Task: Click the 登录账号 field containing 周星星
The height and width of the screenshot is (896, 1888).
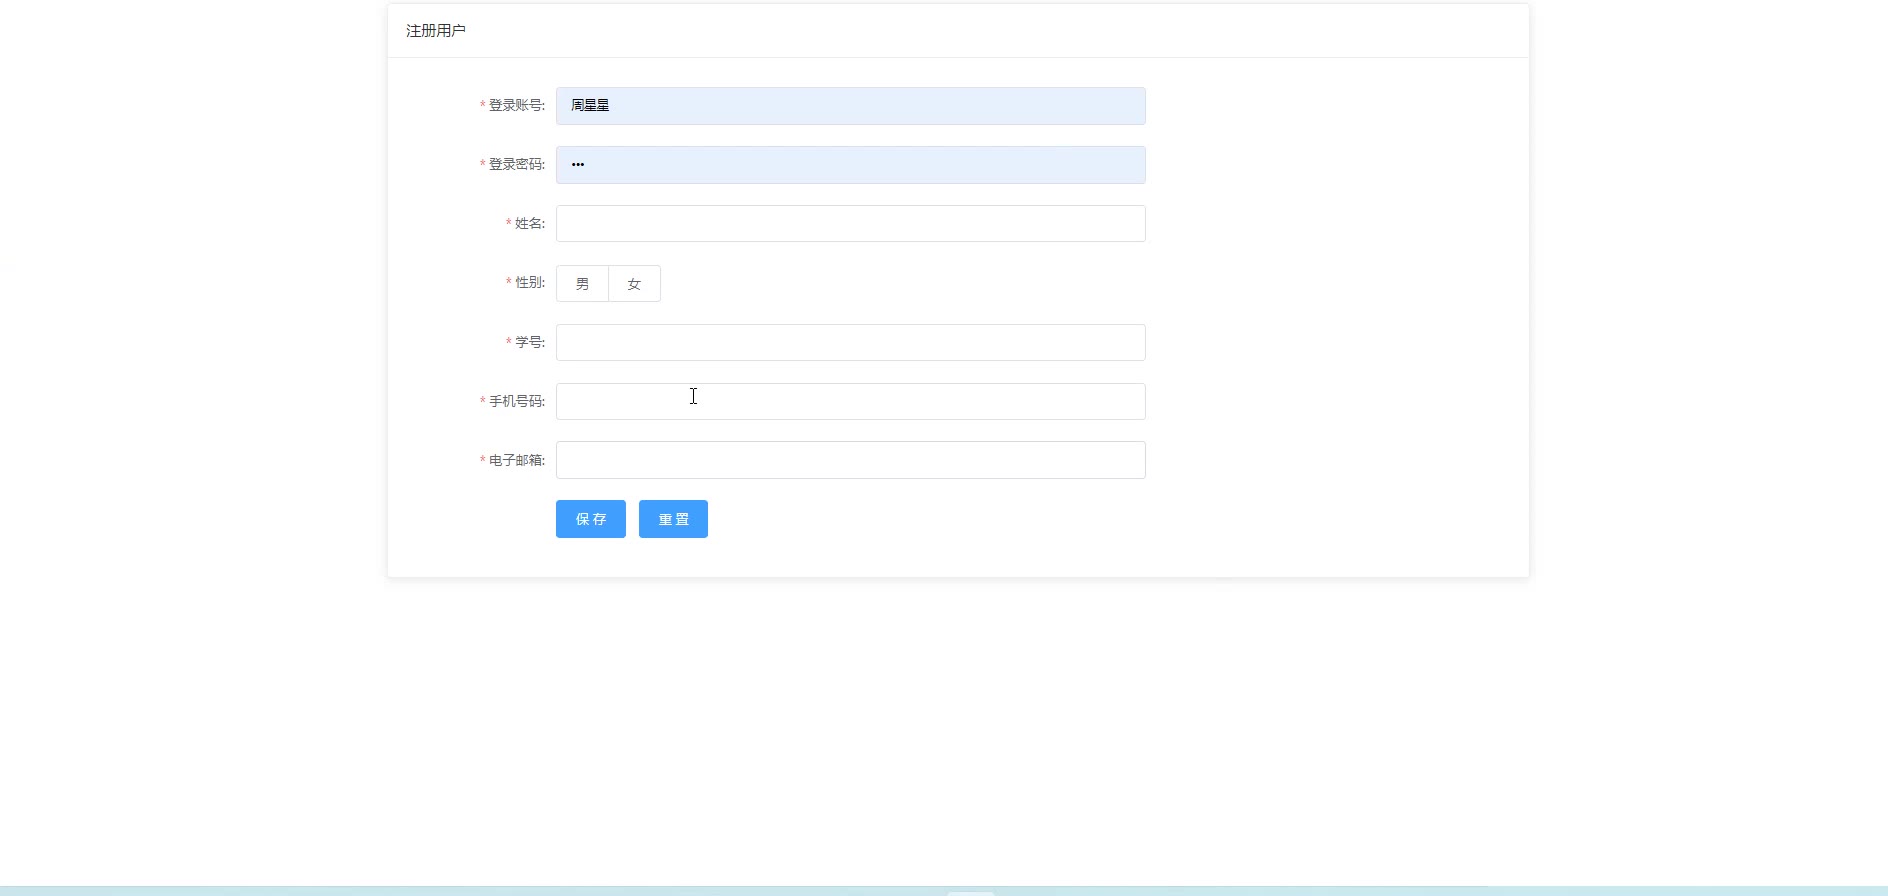Action: coord(850,106)
